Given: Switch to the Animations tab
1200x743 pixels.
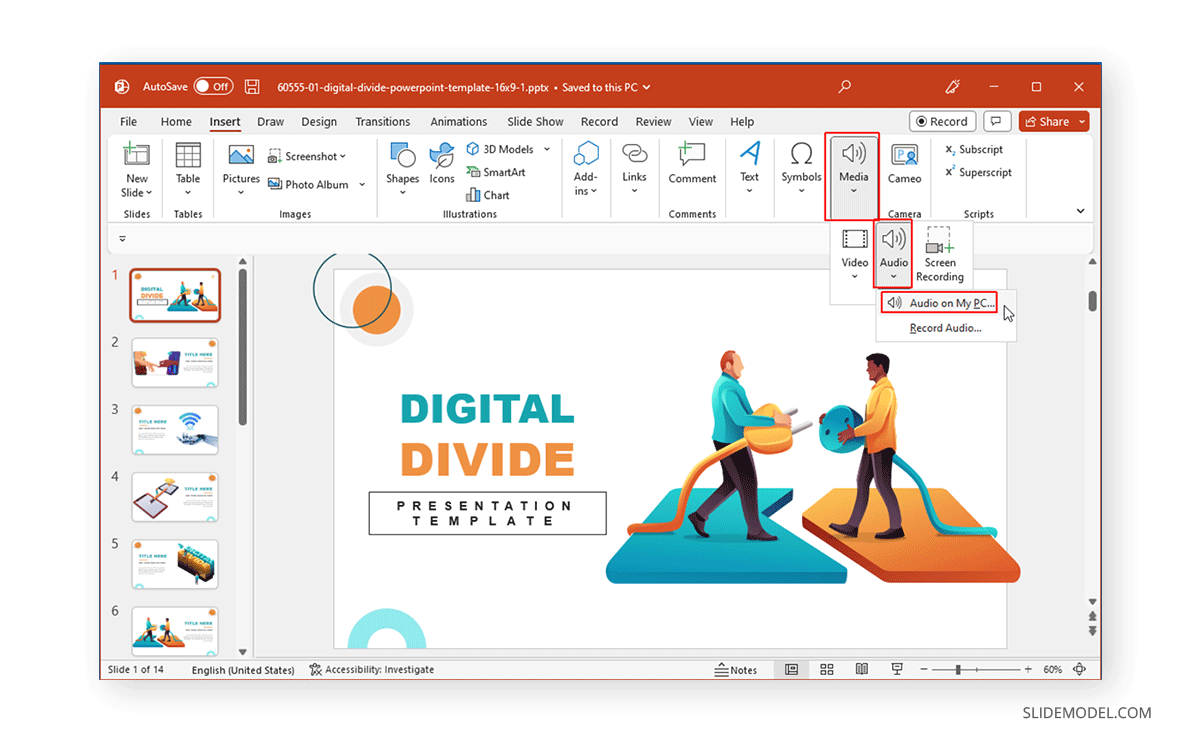Looking at the screenshot, I should click(x=458, y=121).
